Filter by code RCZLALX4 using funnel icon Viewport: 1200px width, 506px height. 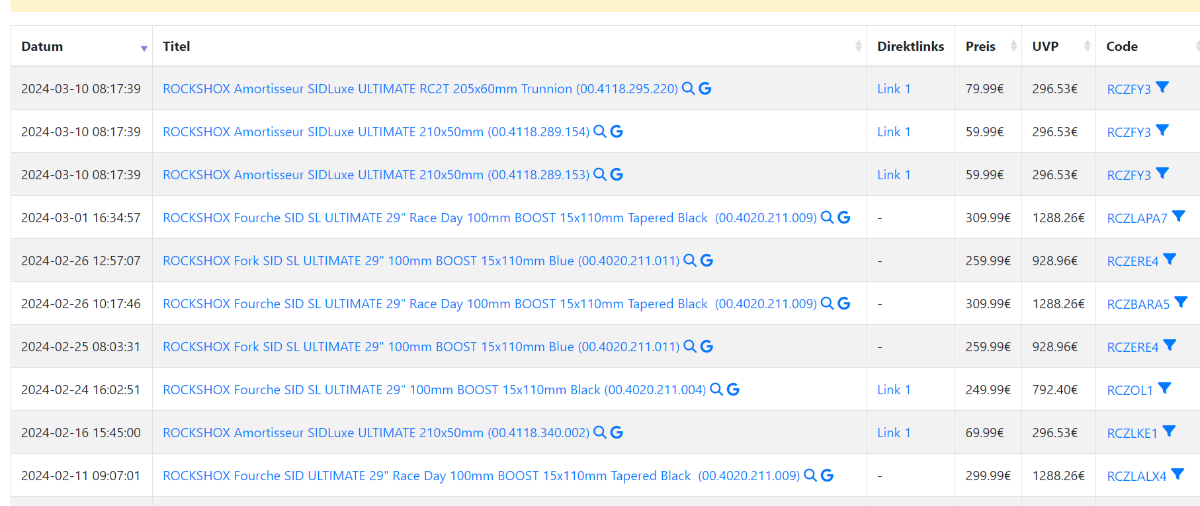1178,474
